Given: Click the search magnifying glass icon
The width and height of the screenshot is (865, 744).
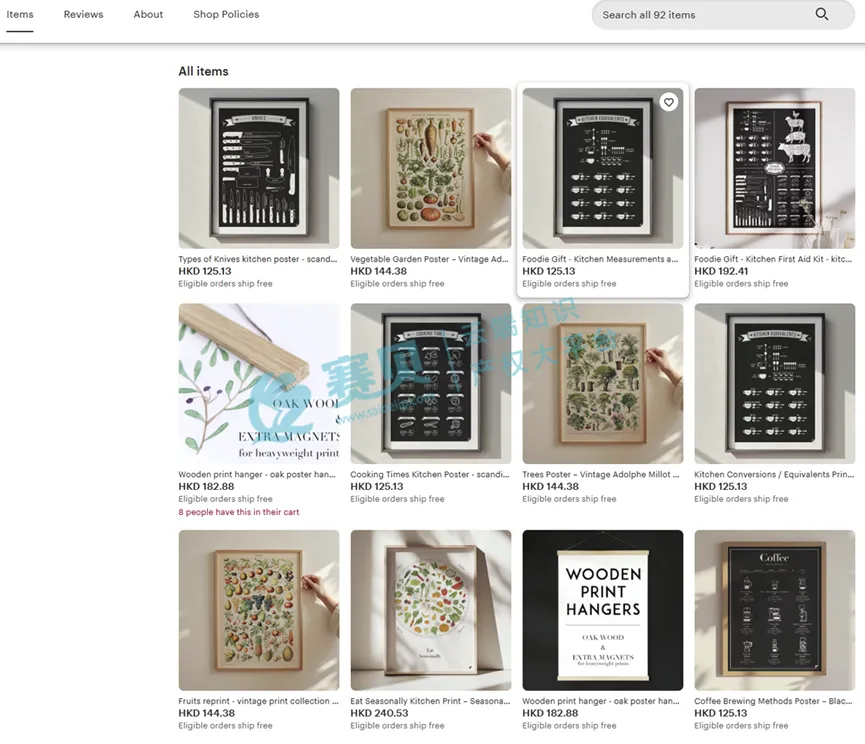Looking at the screenshot, I should (x=821, y=14).
